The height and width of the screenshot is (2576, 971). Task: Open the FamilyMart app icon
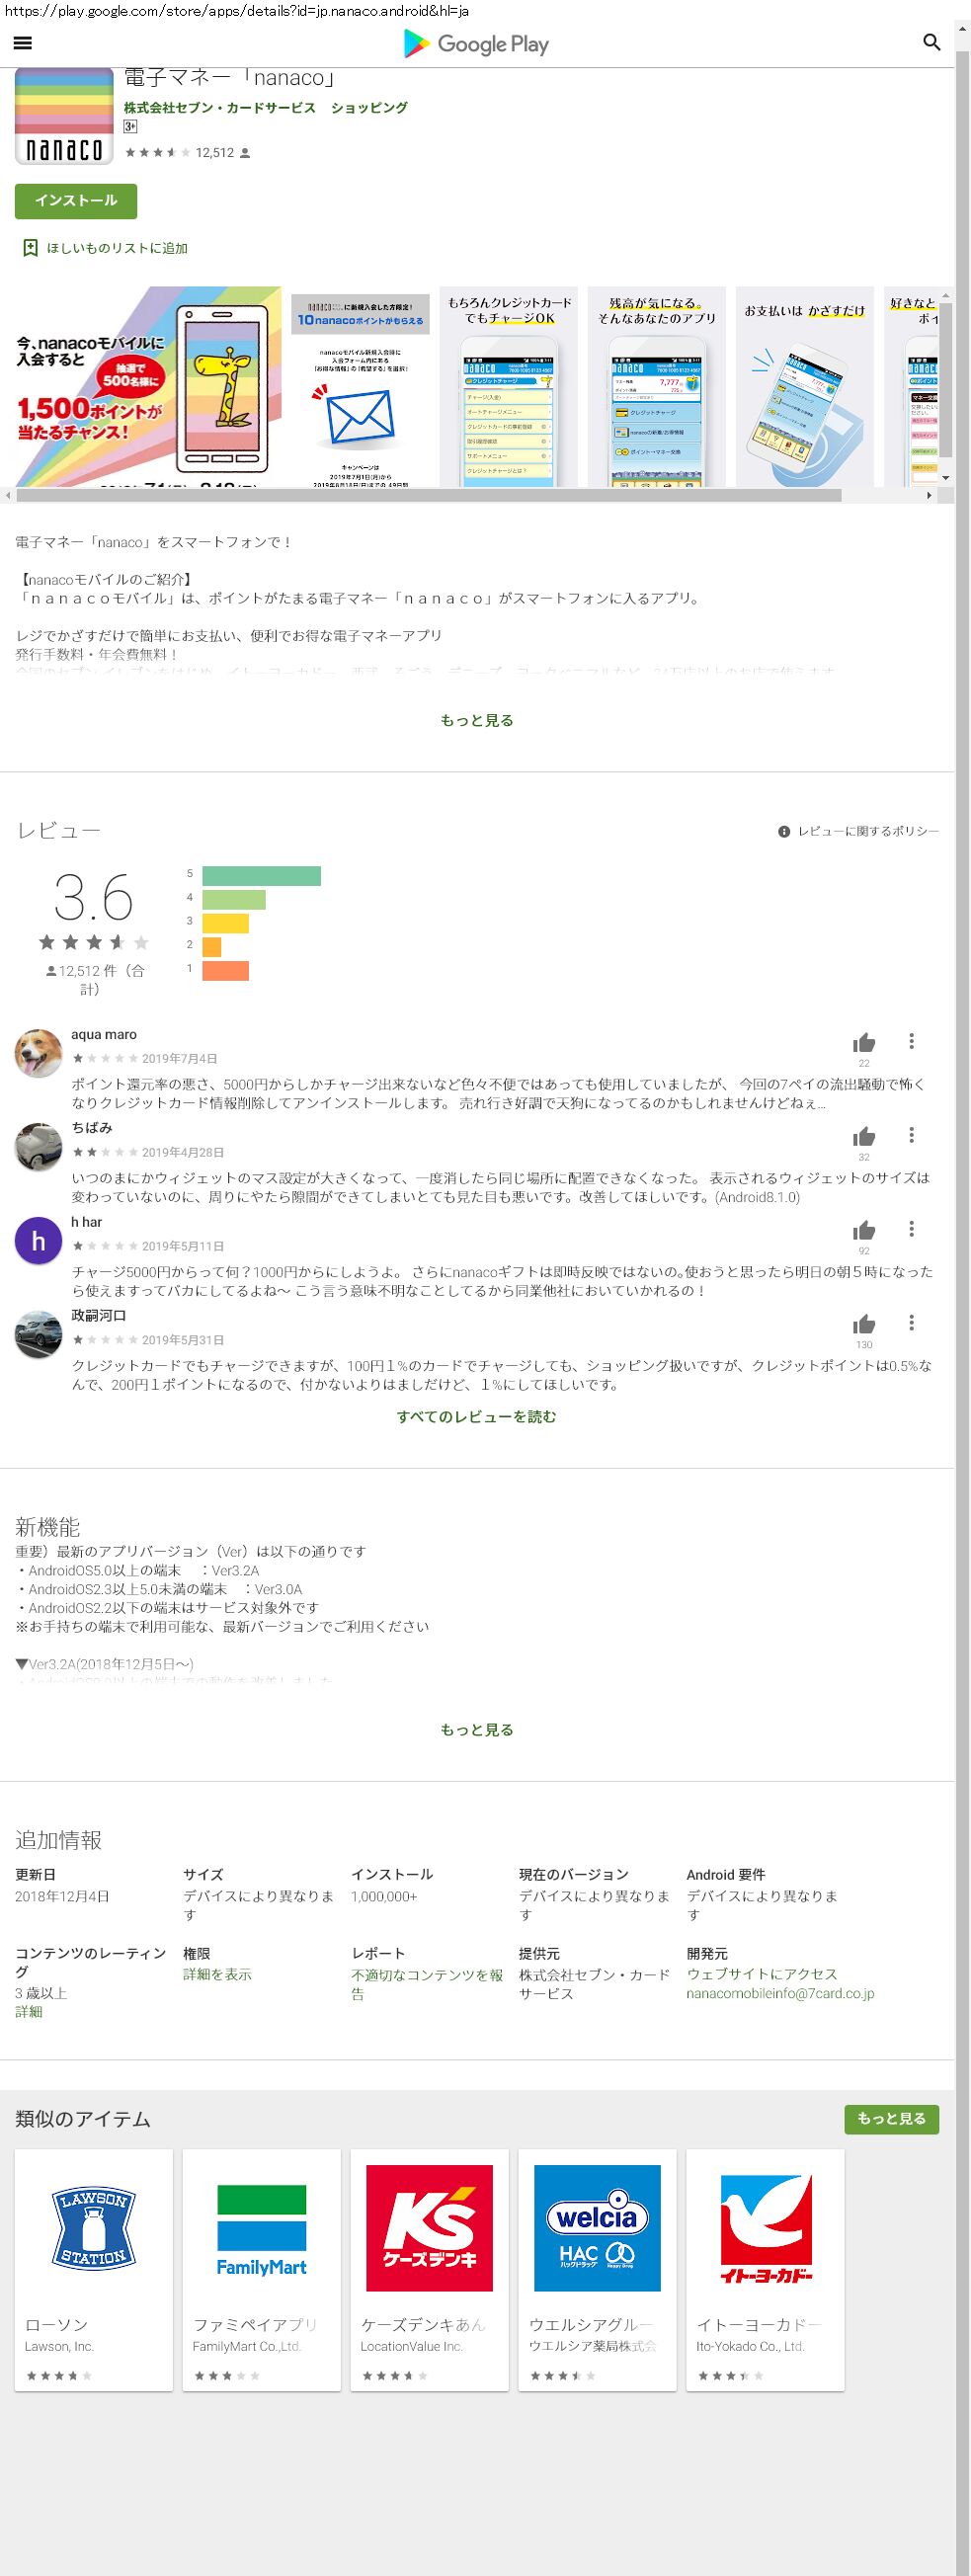262,2228
